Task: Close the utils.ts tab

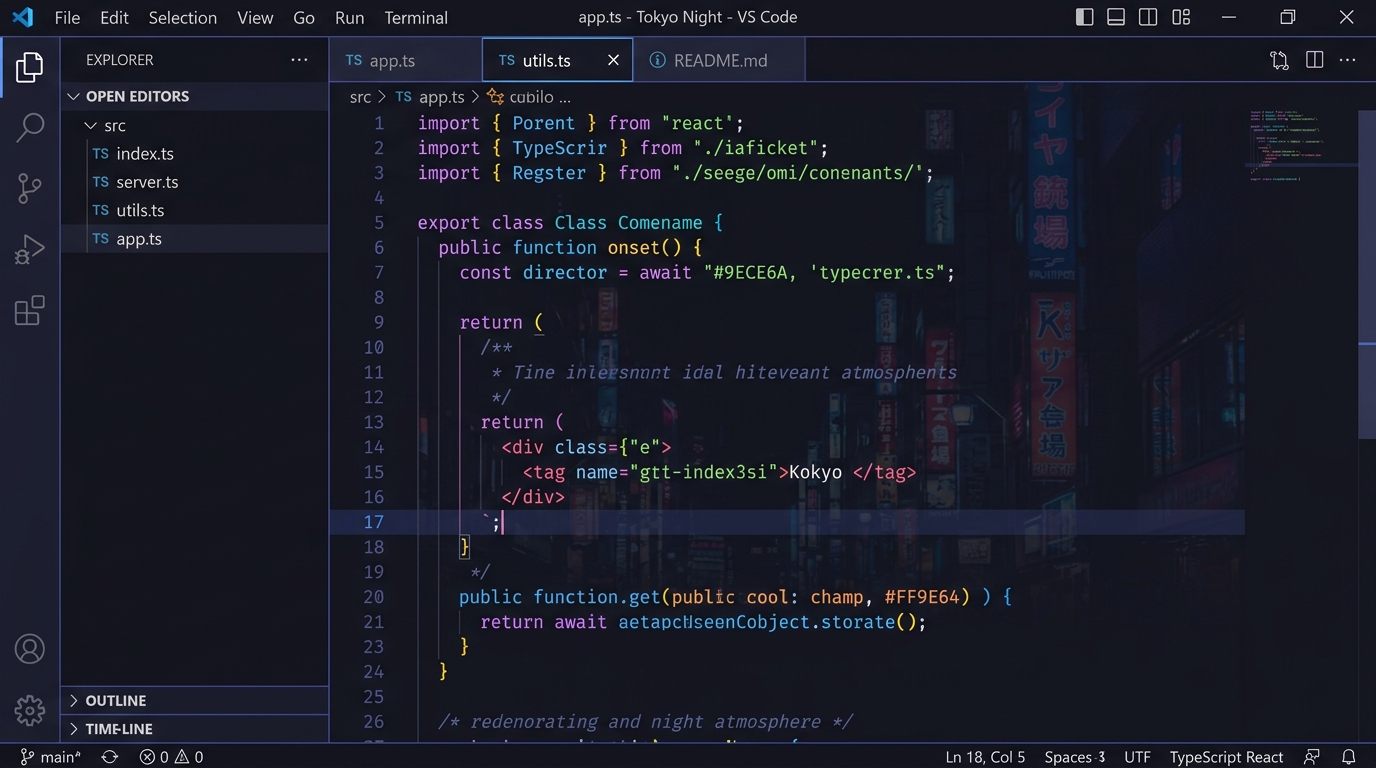Action: pos(613,60)
